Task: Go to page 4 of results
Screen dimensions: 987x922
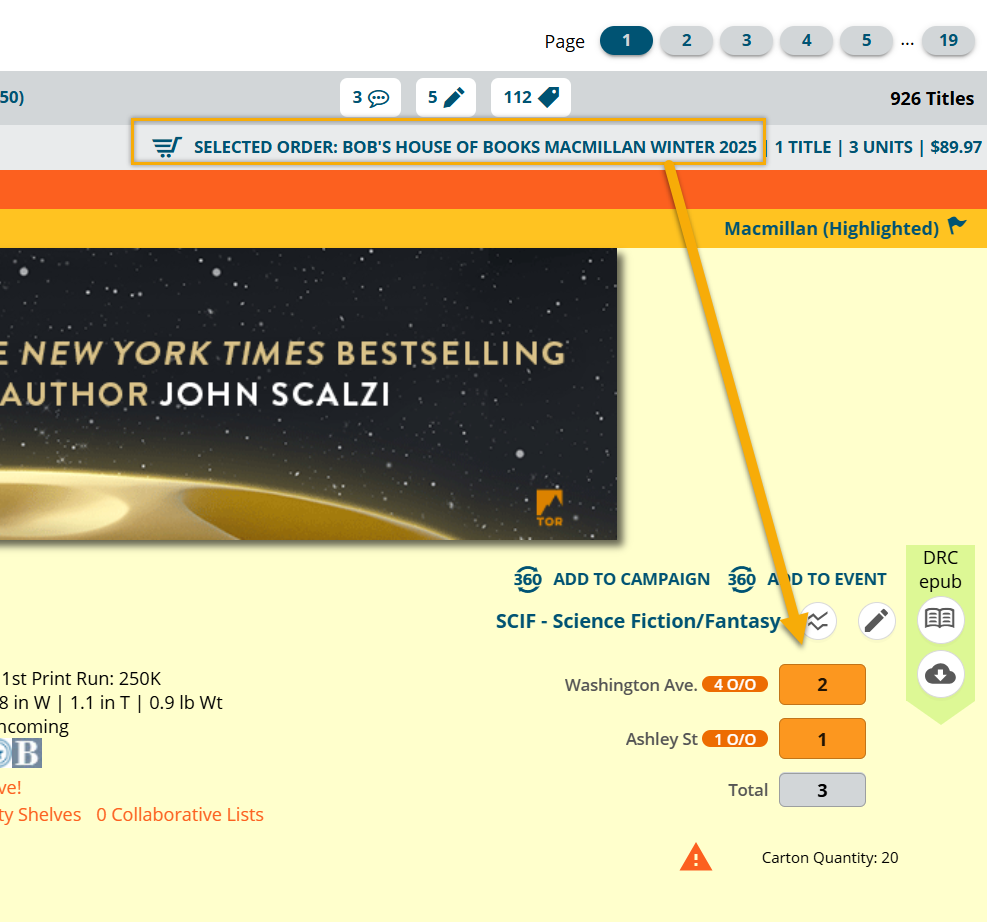Action: click(x=806, y=41)
